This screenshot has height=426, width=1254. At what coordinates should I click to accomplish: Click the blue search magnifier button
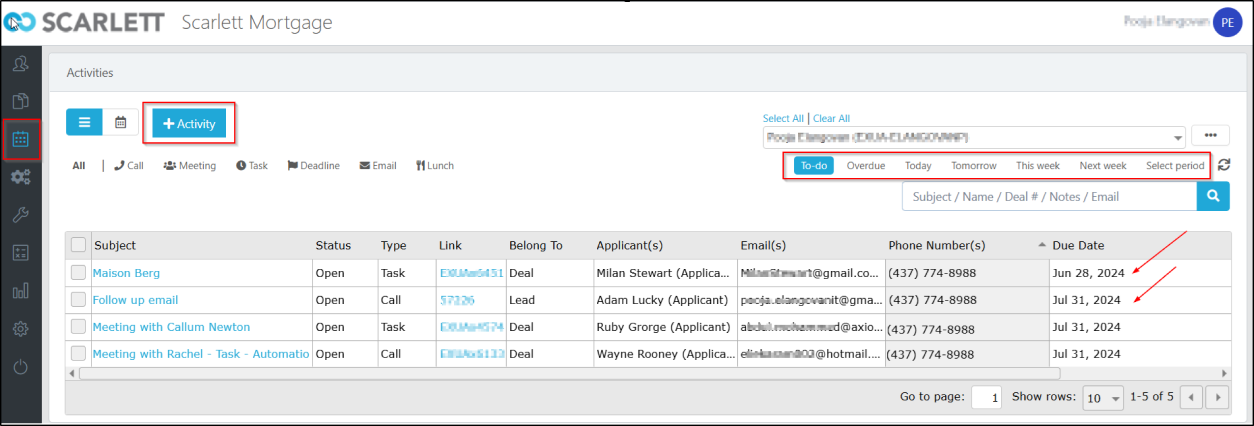coord(1211,197)
